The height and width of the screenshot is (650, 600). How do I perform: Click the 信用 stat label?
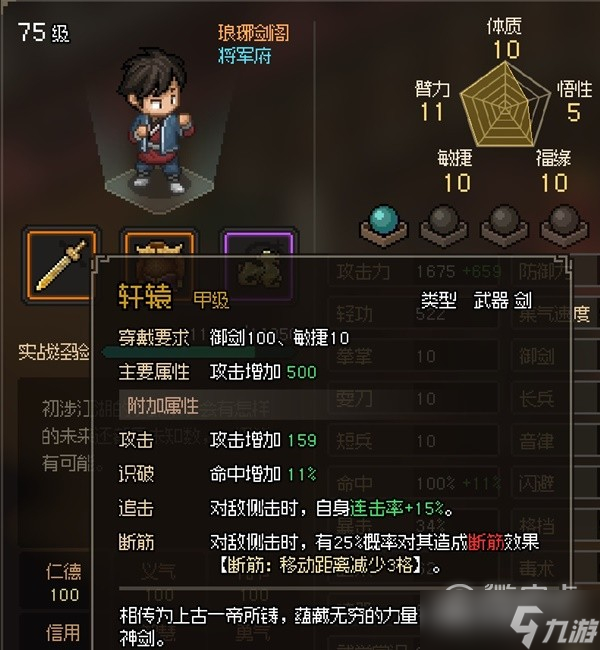pyautogui.click(x=63, y=633)
